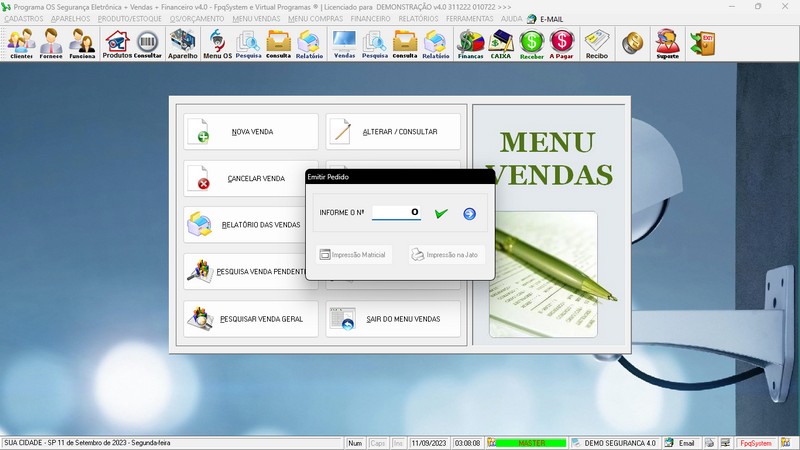Image resolution: width=800 pixels, height=450 pixels.
Task: Open the Fornece suppliers icon
Action: coord(51,44)
